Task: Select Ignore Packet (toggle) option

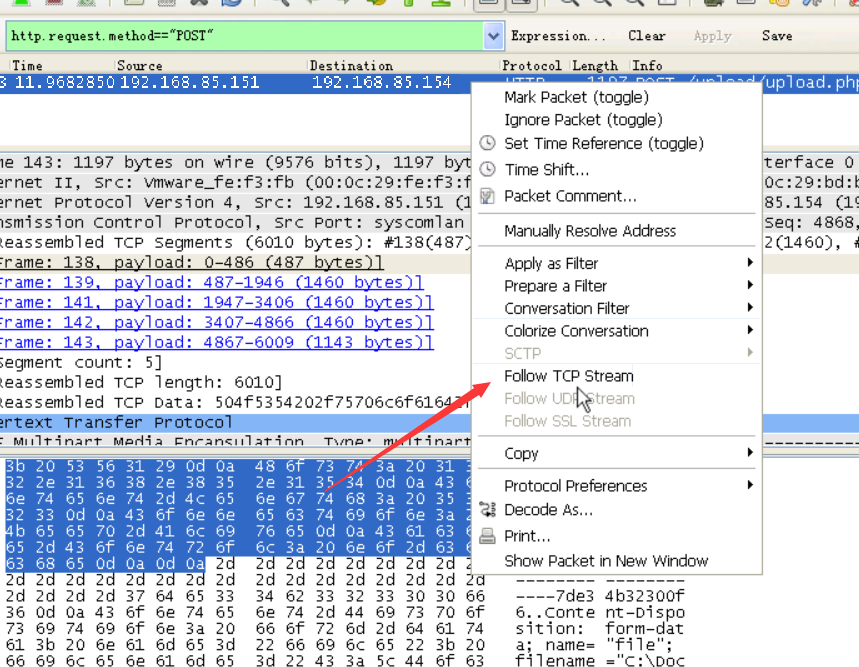Action: (x=583, y=120)
